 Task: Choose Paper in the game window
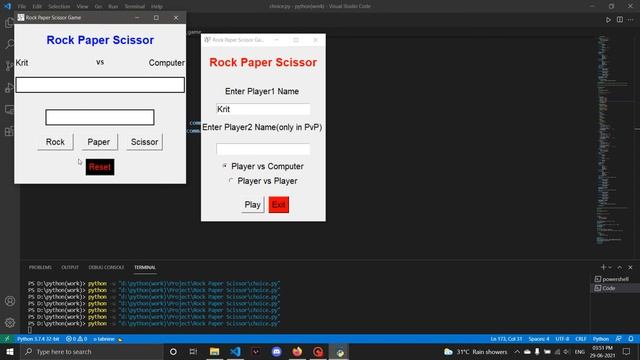pyautogui.click(x=99, y=142)
